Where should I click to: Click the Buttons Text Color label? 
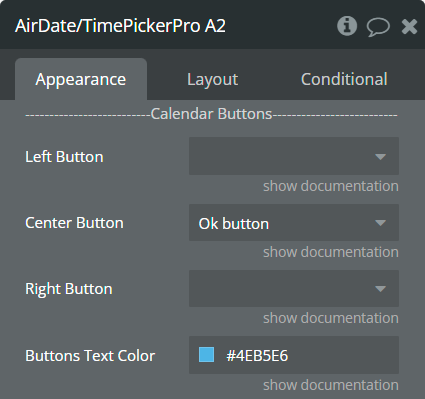tap(90, 356)
